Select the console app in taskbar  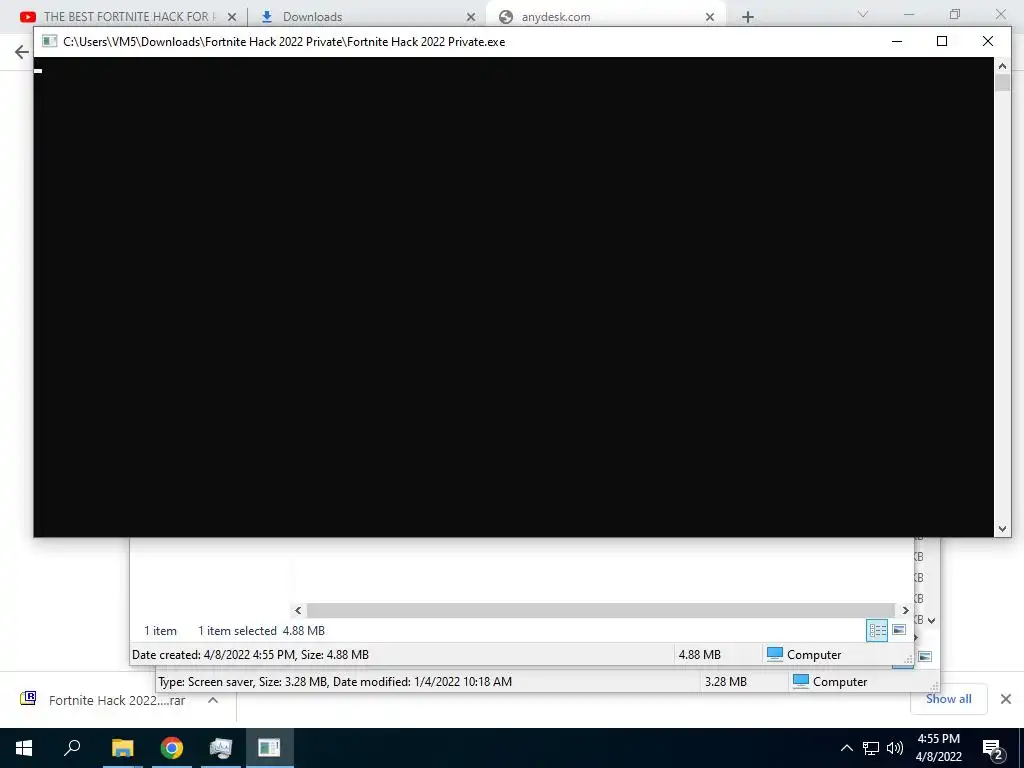point(269,748)
